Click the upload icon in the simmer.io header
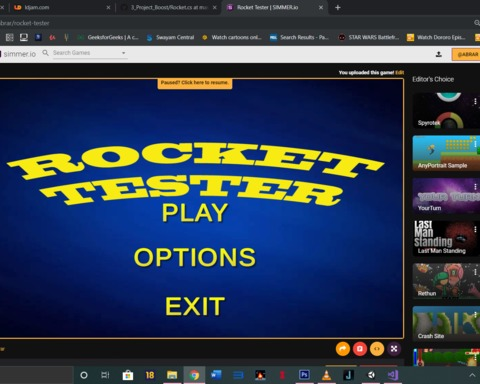 point(439,54)
